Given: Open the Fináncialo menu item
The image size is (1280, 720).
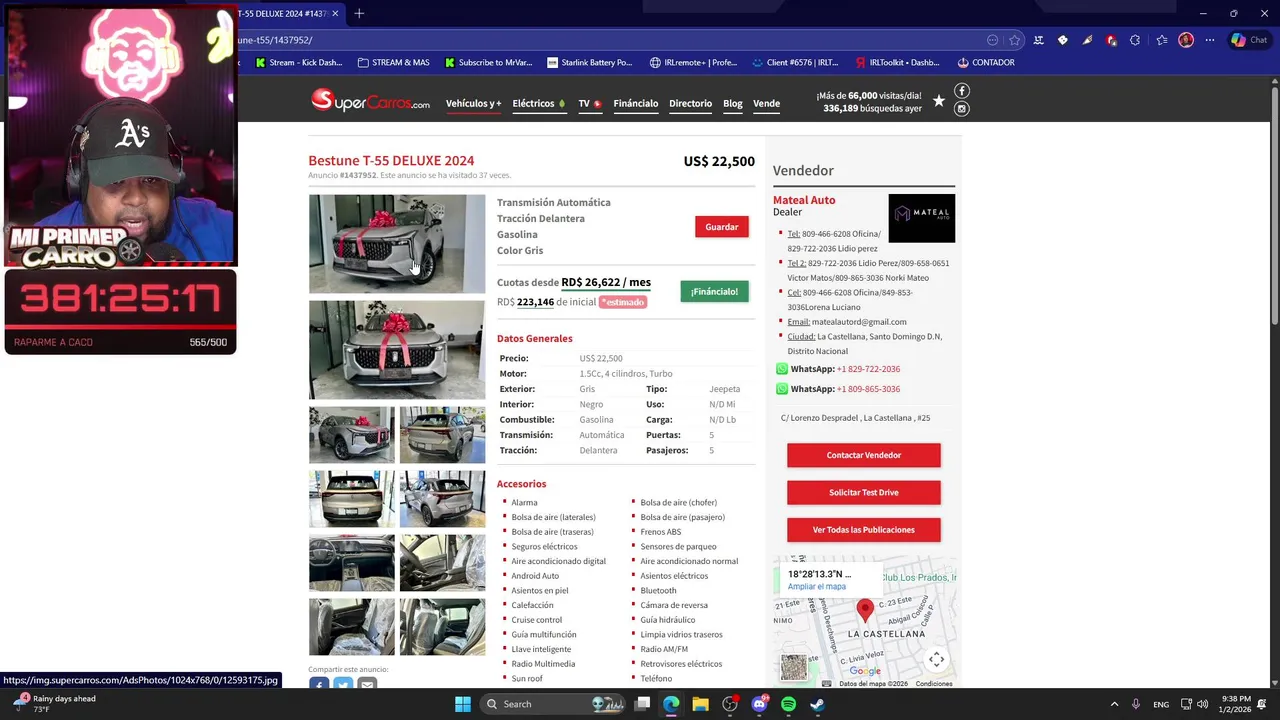Looking at the screenshot, I should 636,103.
